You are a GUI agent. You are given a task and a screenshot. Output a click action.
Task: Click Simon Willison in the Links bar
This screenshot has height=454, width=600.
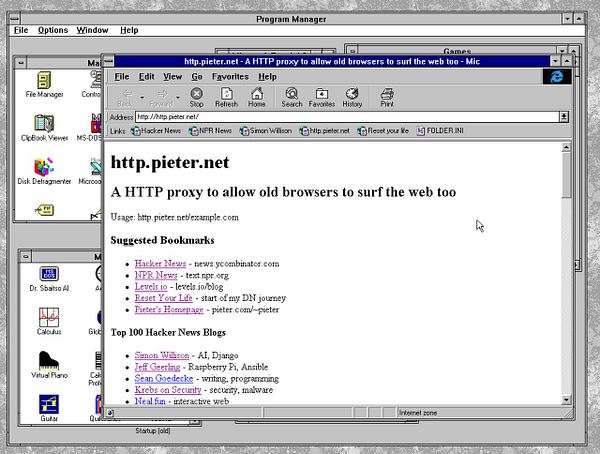[x=266, y=131]
